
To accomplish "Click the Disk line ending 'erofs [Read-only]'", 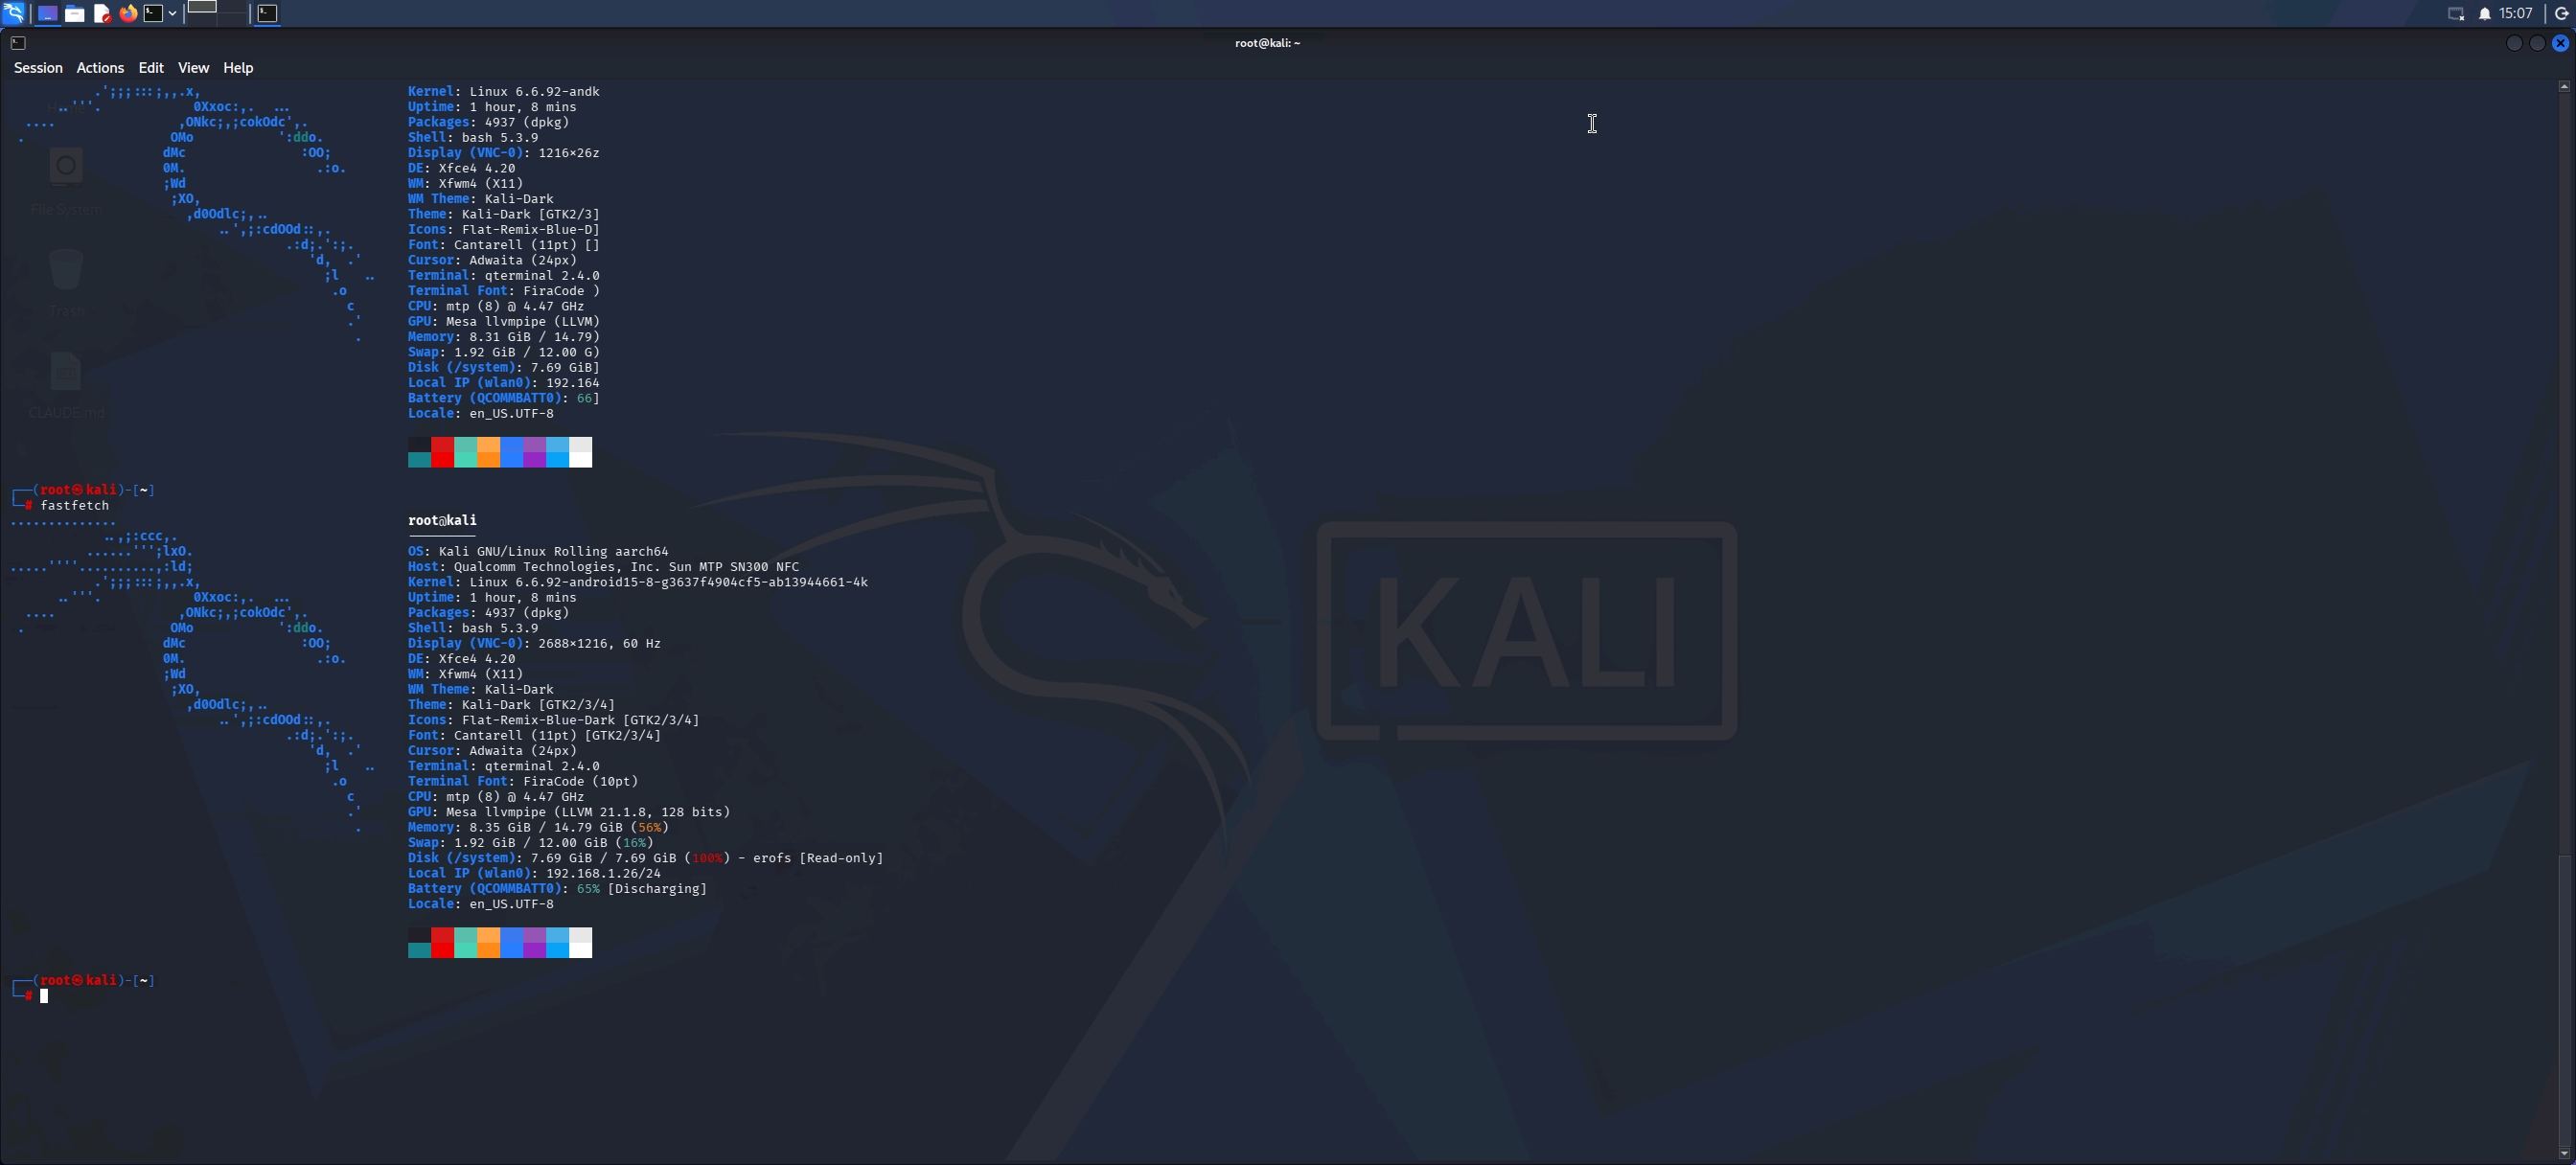I will 646,858.
